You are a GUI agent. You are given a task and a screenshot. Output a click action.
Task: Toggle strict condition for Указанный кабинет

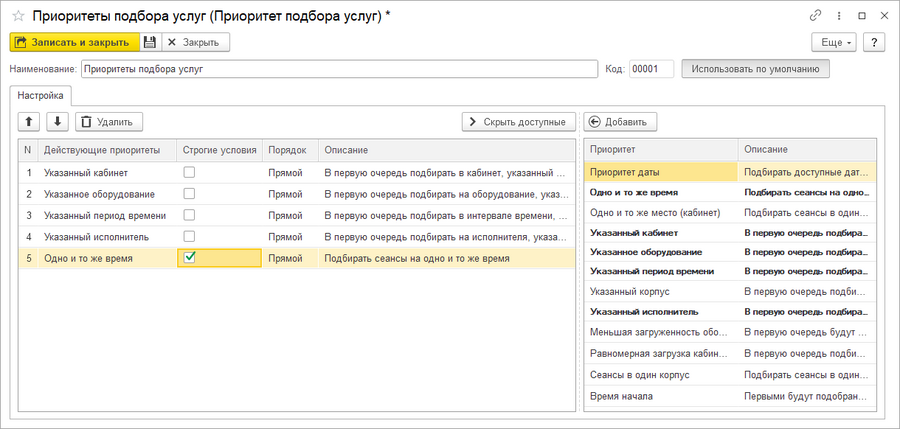pyautogui.click(x=189, y=172)
